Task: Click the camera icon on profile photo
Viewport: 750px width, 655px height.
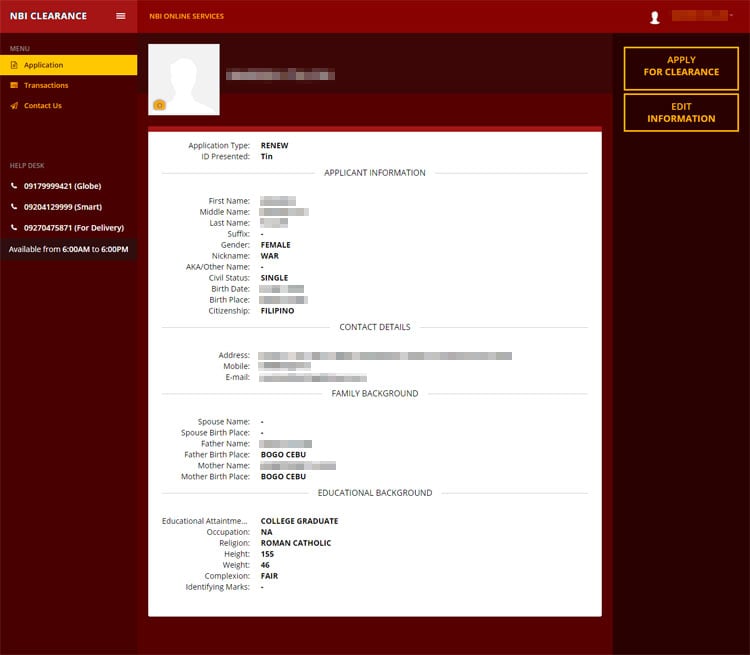Action: click(159, 105)
